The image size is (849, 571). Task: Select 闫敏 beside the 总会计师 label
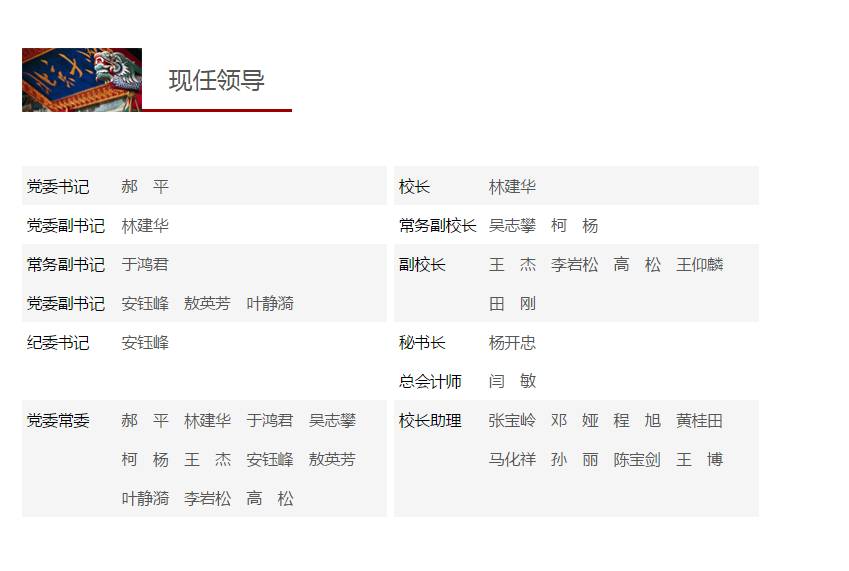pos(512,381)
